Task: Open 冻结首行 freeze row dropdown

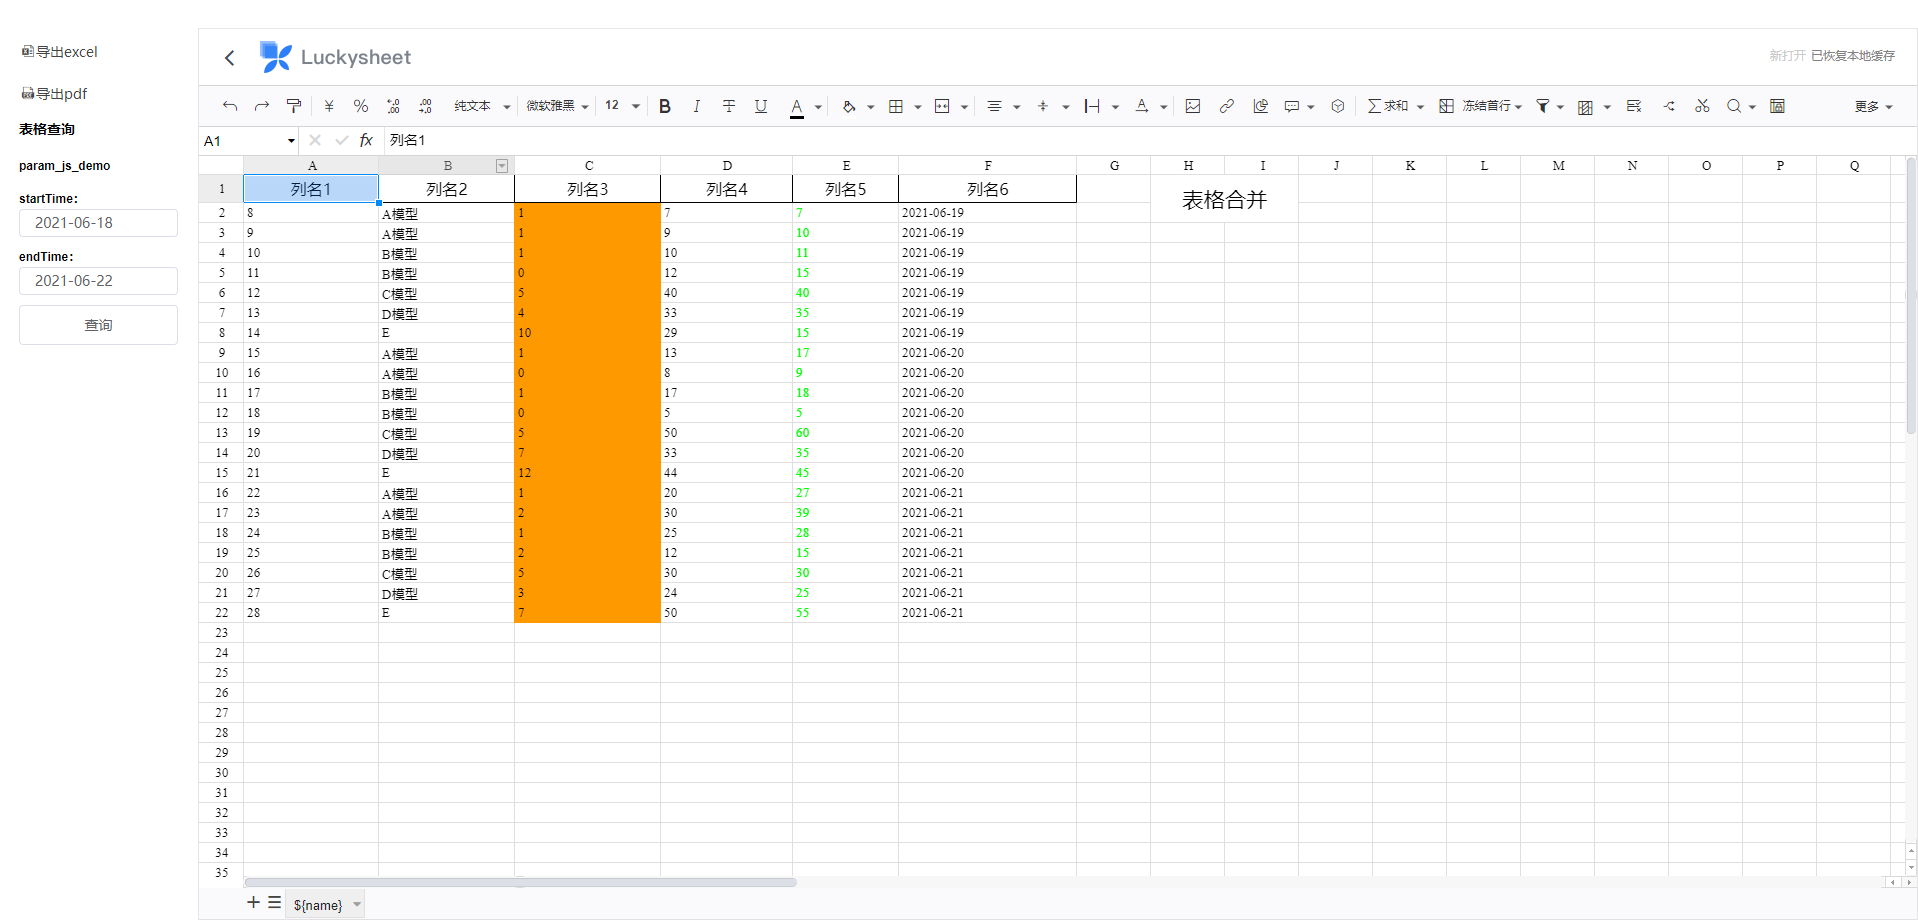Action: (1518, 107)
